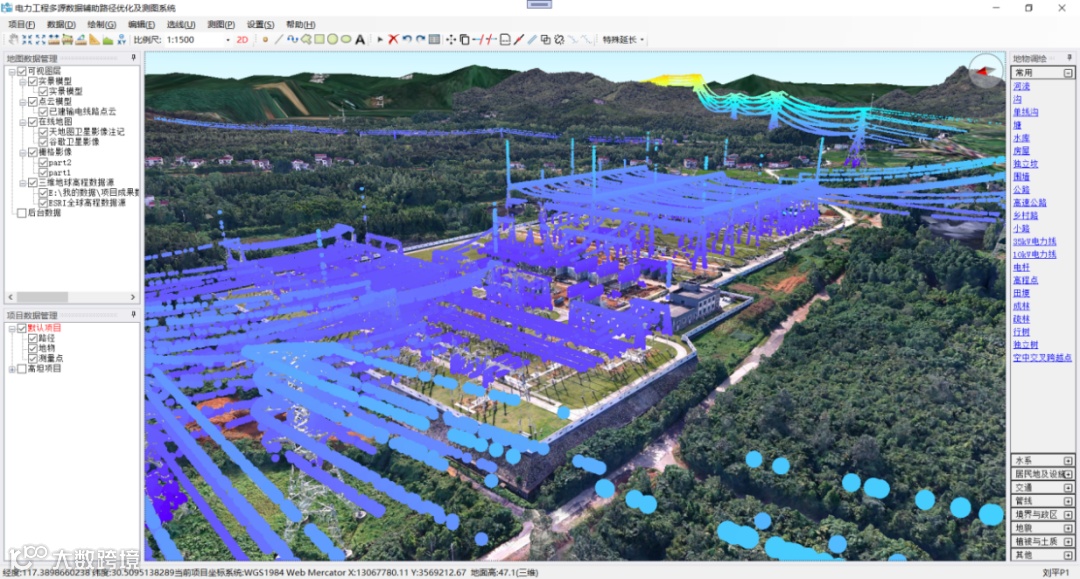
Task: Toggle the 已建输电线路点云 layer checkbox
Action: [x=43, y=112]
